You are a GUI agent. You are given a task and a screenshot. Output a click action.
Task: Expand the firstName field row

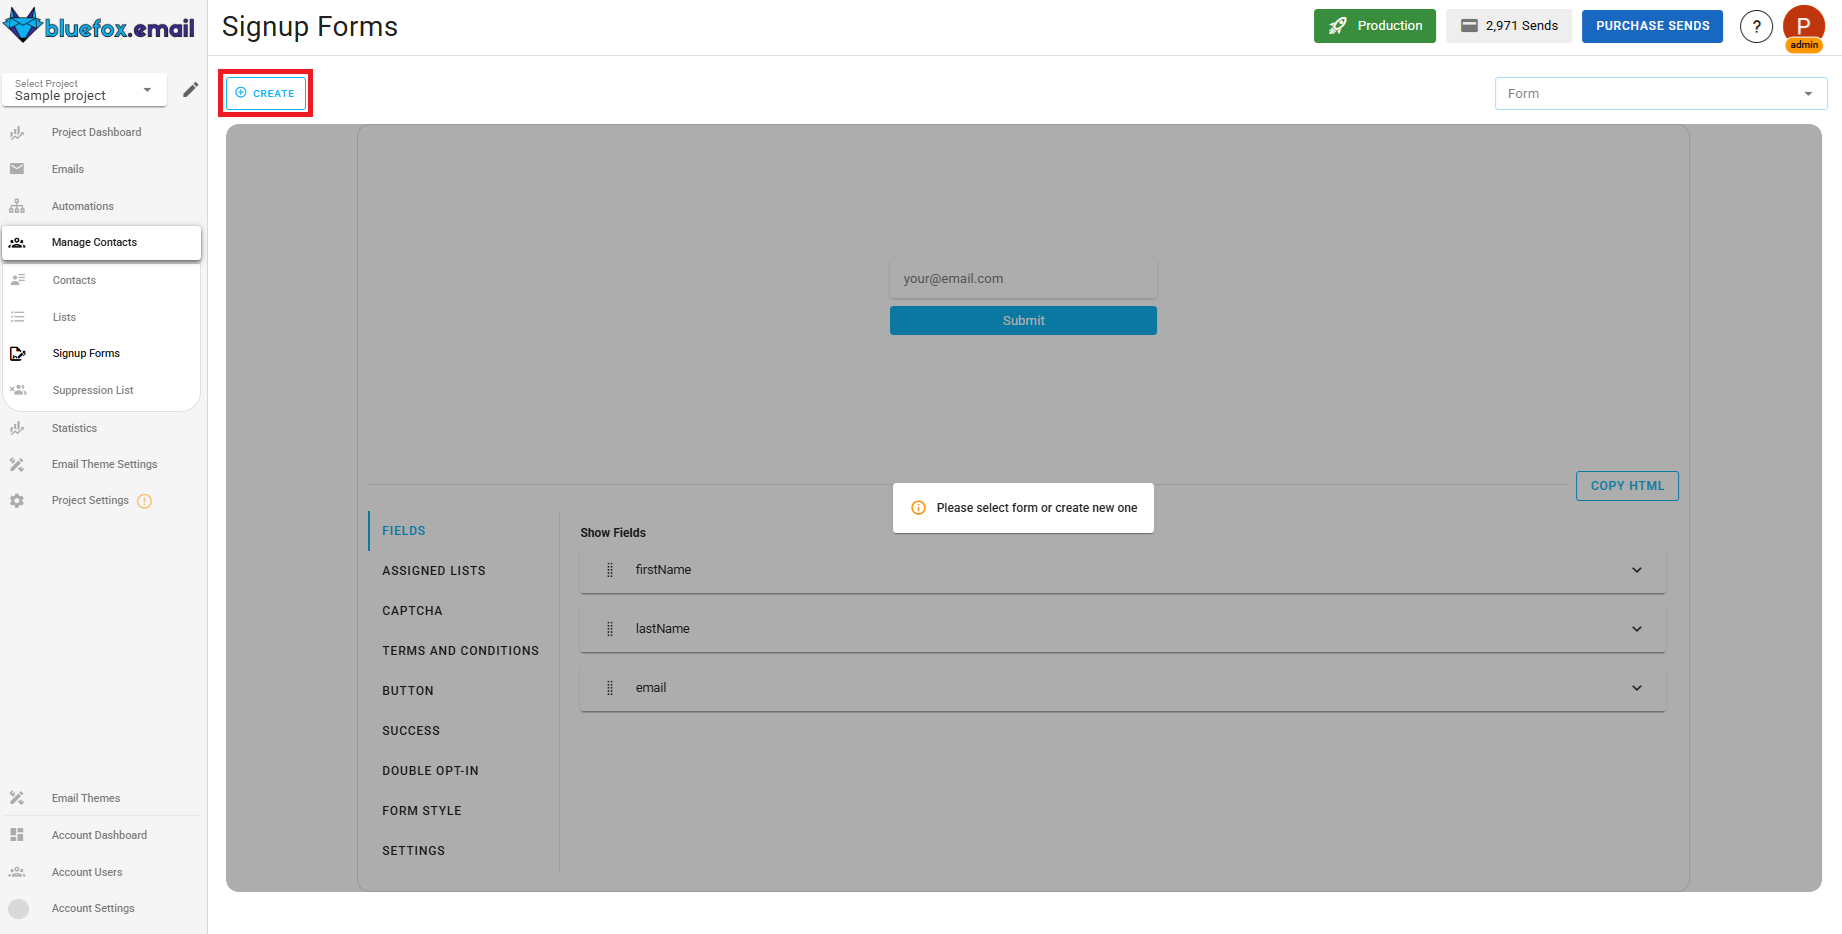click(1637, 569)
